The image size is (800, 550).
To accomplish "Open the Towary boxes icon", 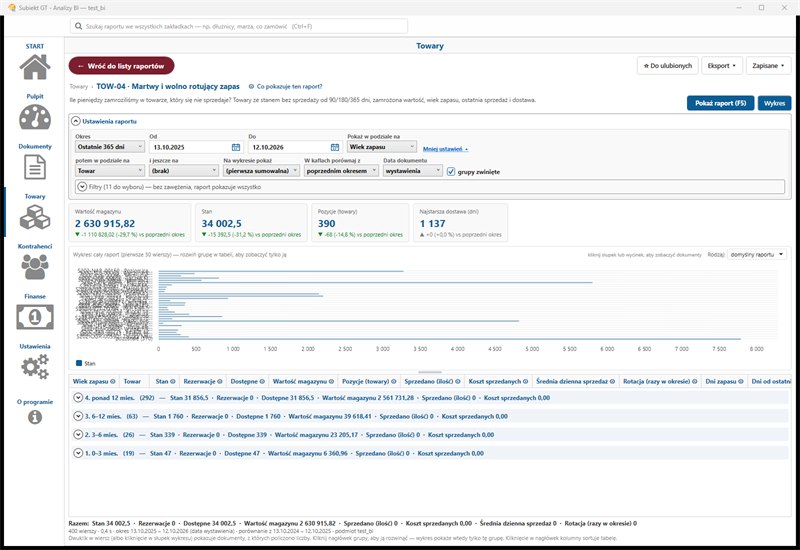I will point(35,217).
